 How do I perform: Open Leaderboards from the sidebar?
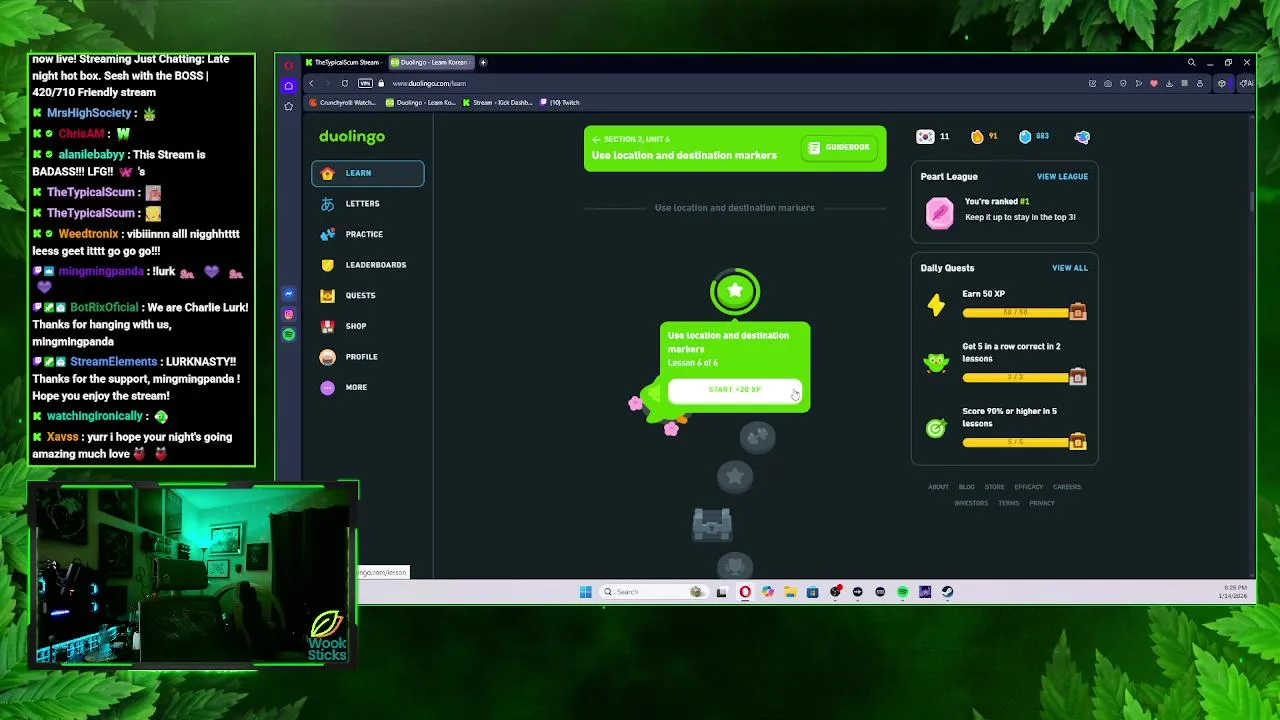(367, 265)
